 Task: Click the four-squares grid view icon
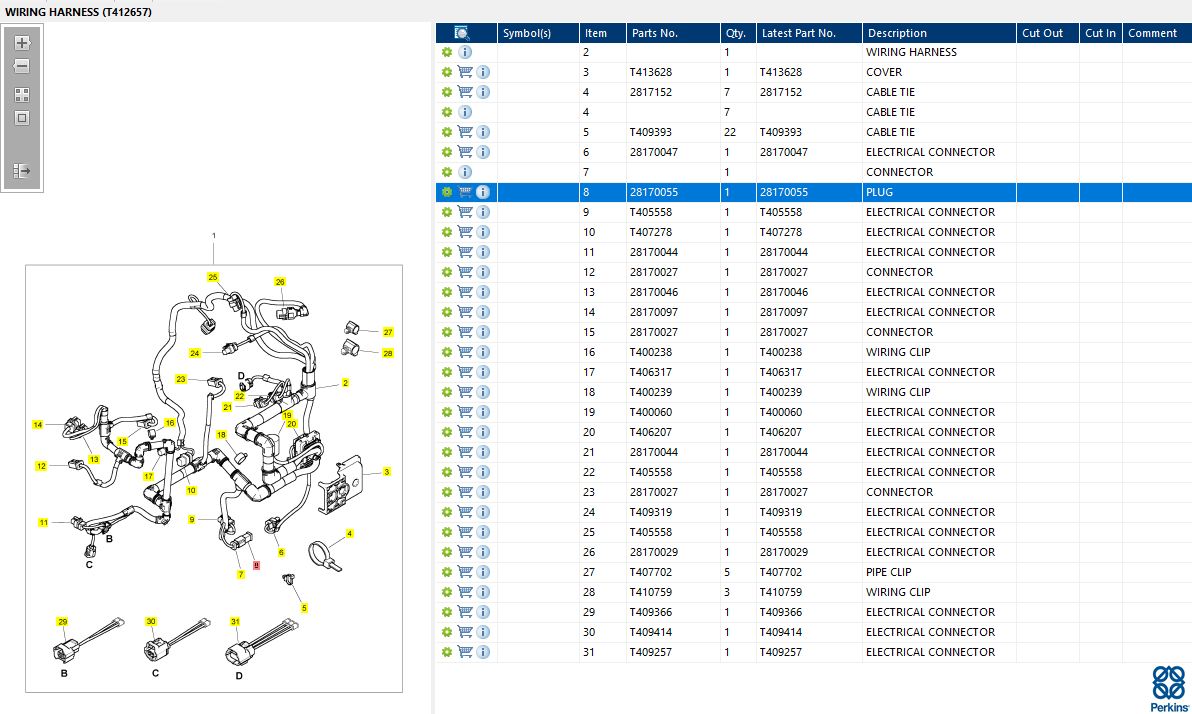coord(22,95)
